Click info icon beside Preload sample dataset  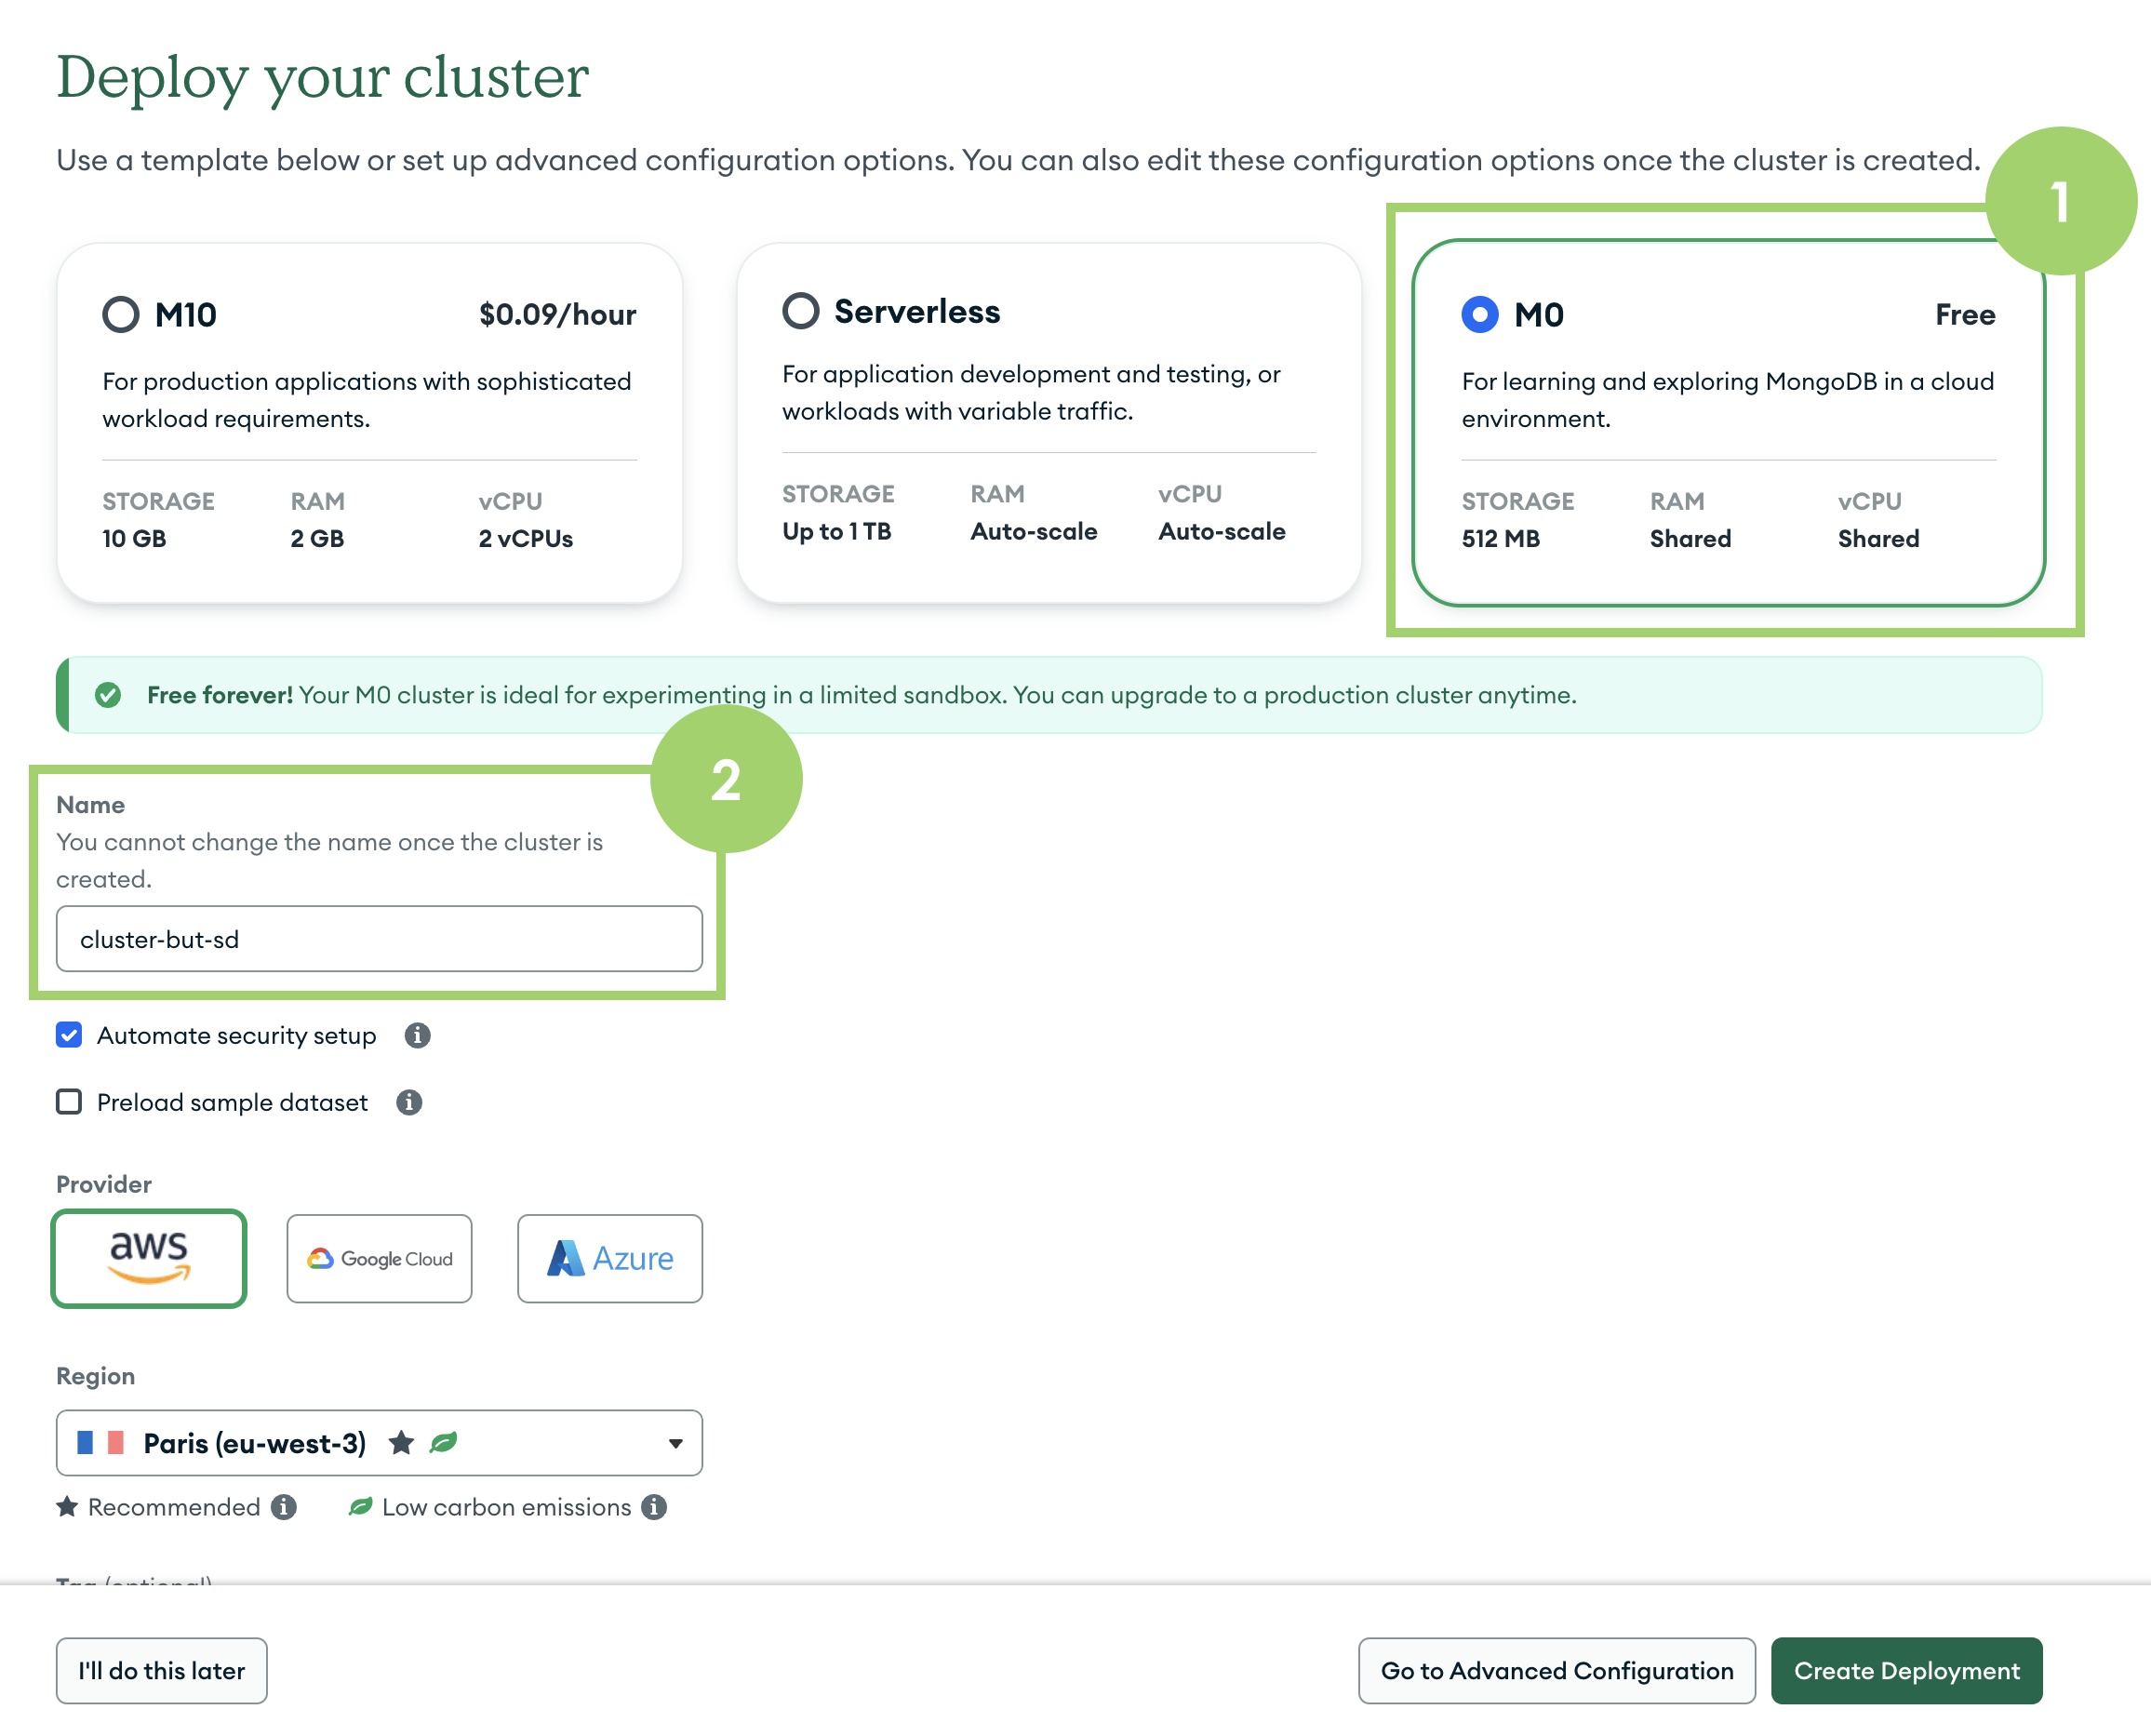point(409,1102)
